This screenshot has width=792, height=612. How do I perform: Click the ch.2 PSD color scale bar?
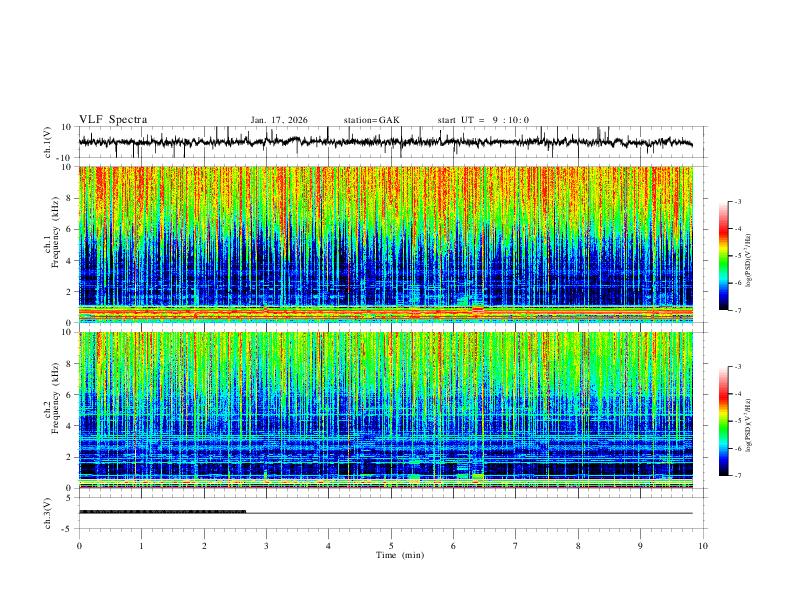(x=723, y=421)
